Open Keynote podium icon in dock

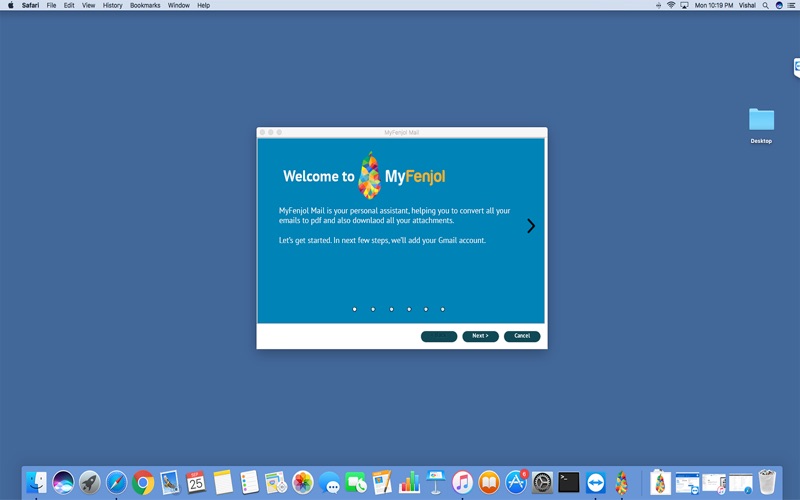(x=436, y=482)
